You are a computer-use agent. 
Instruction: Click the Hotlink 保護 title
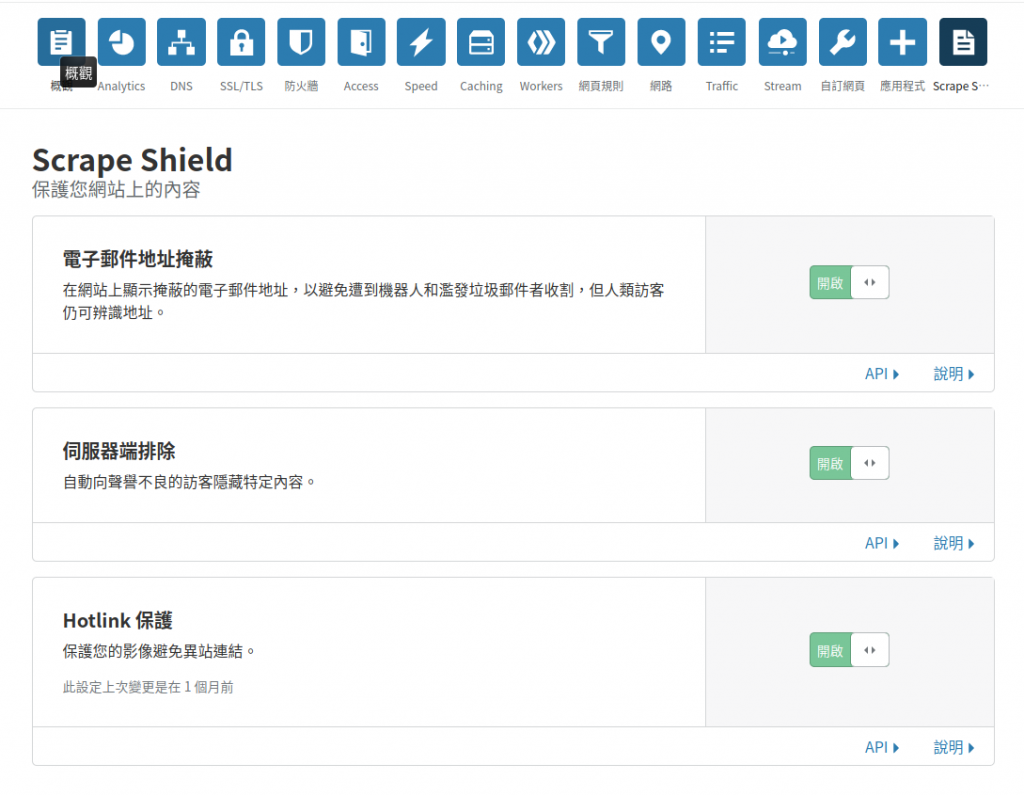point(118,620)
